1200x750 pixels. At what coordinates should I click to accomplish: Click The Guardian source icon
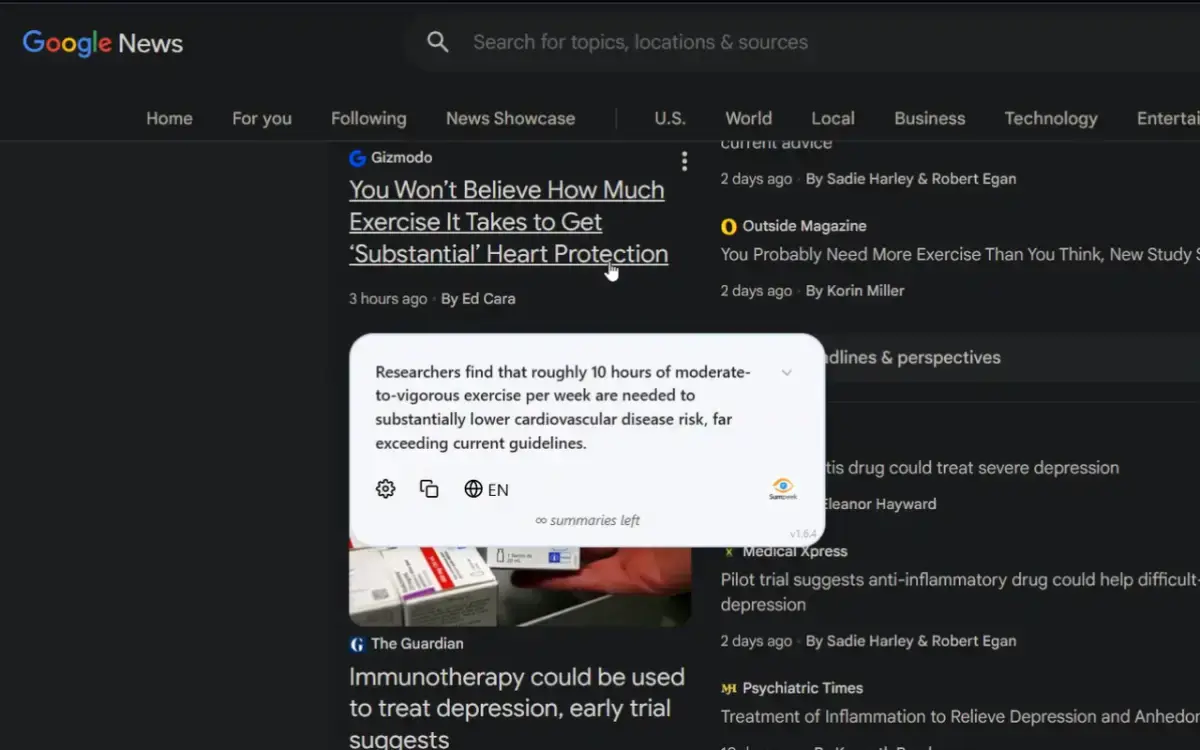coord(357,644)
